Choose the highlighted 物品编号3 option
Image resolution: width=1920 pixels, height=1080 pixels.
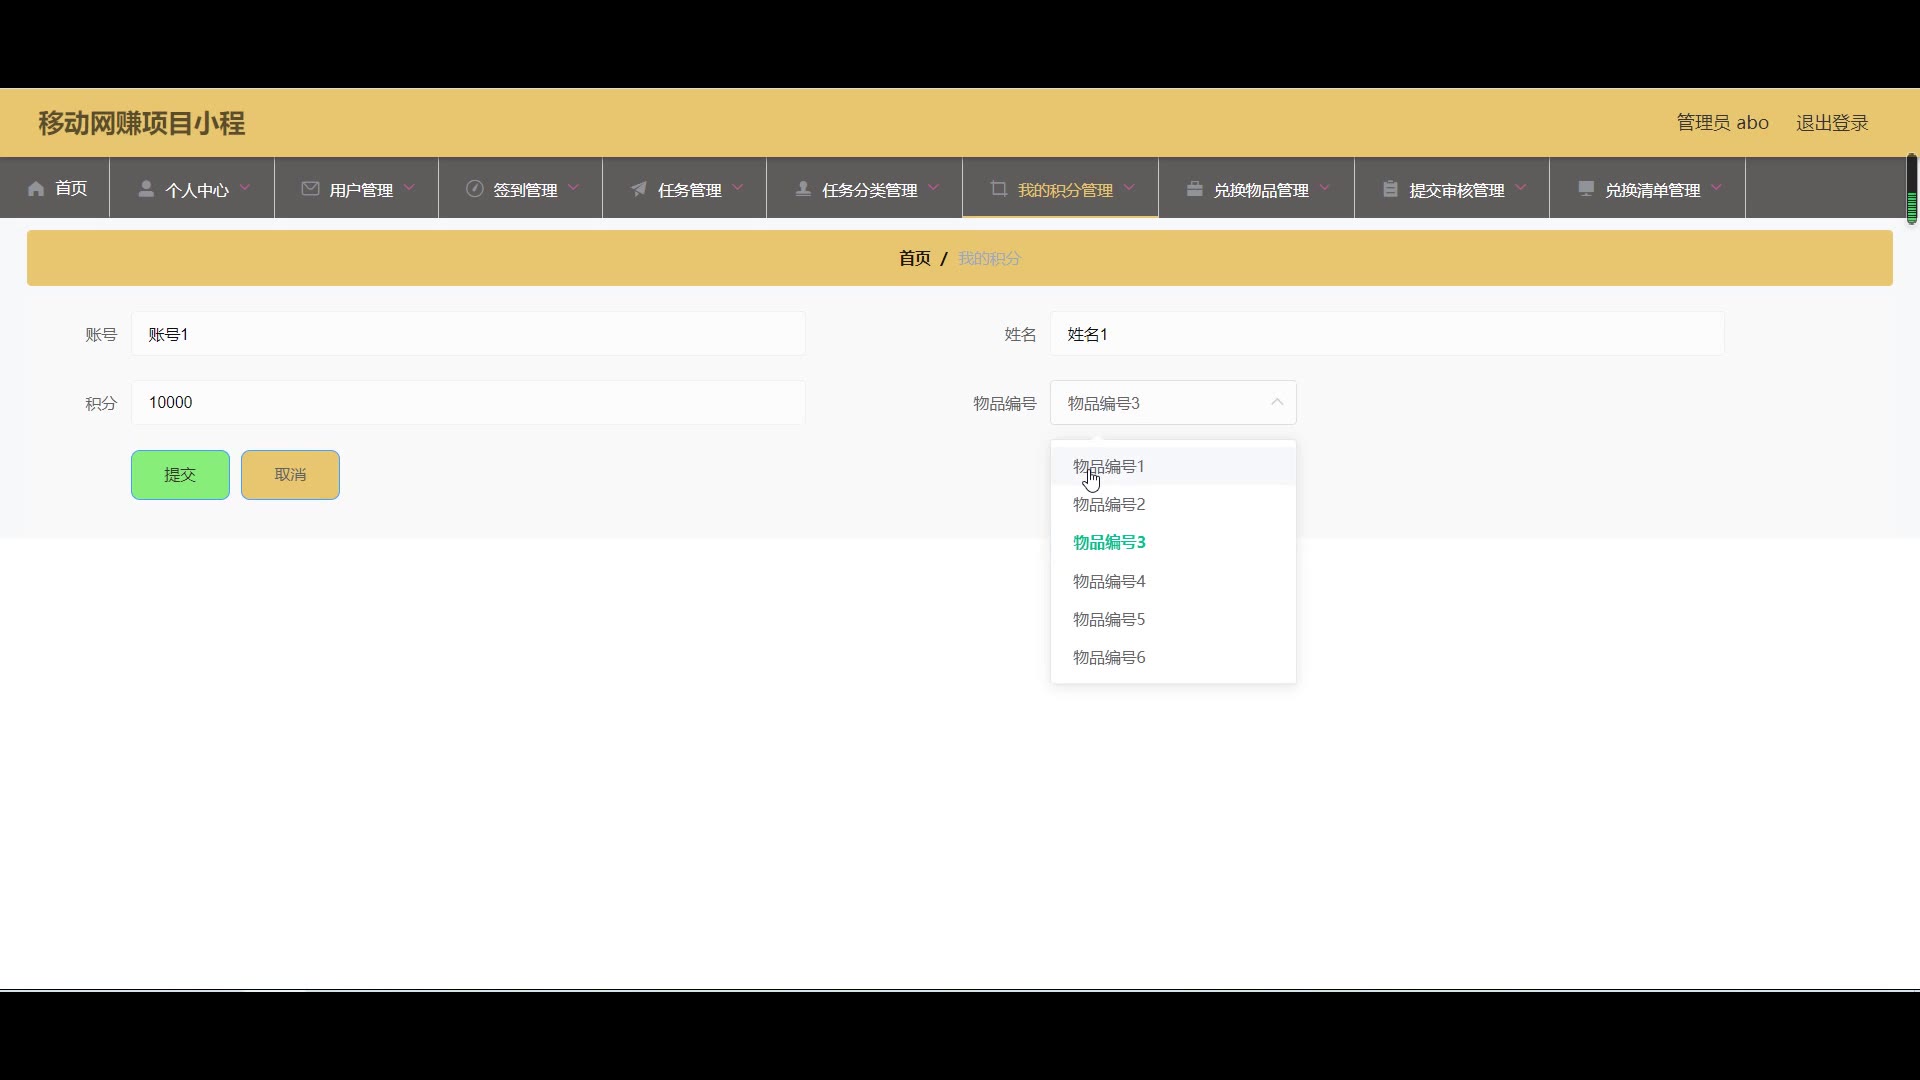pos(1173,543)
